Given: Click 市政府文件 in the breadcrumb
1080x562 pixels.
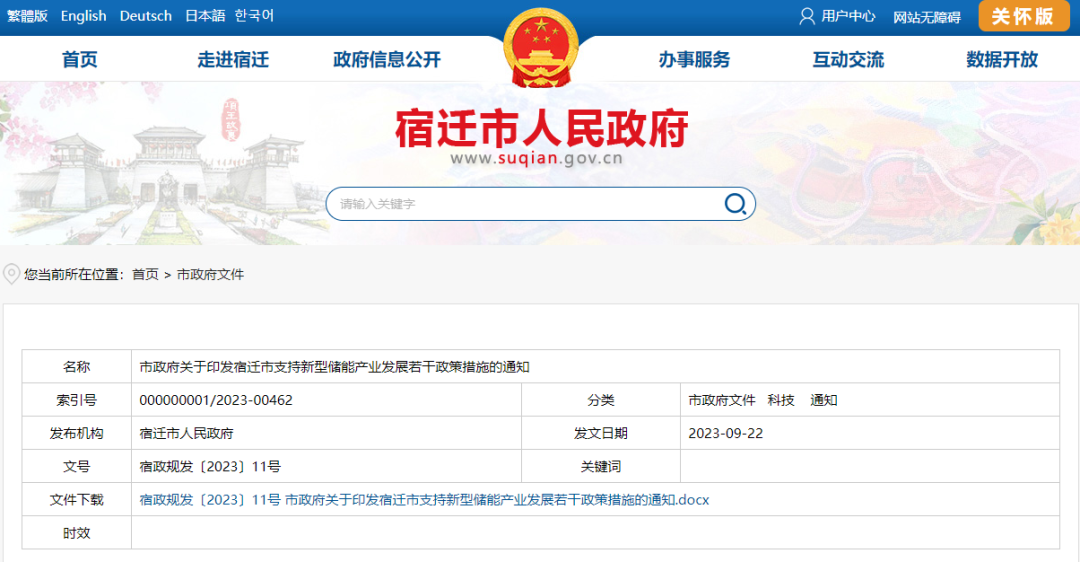Looking at the screenshot, I should click(210, 274).
